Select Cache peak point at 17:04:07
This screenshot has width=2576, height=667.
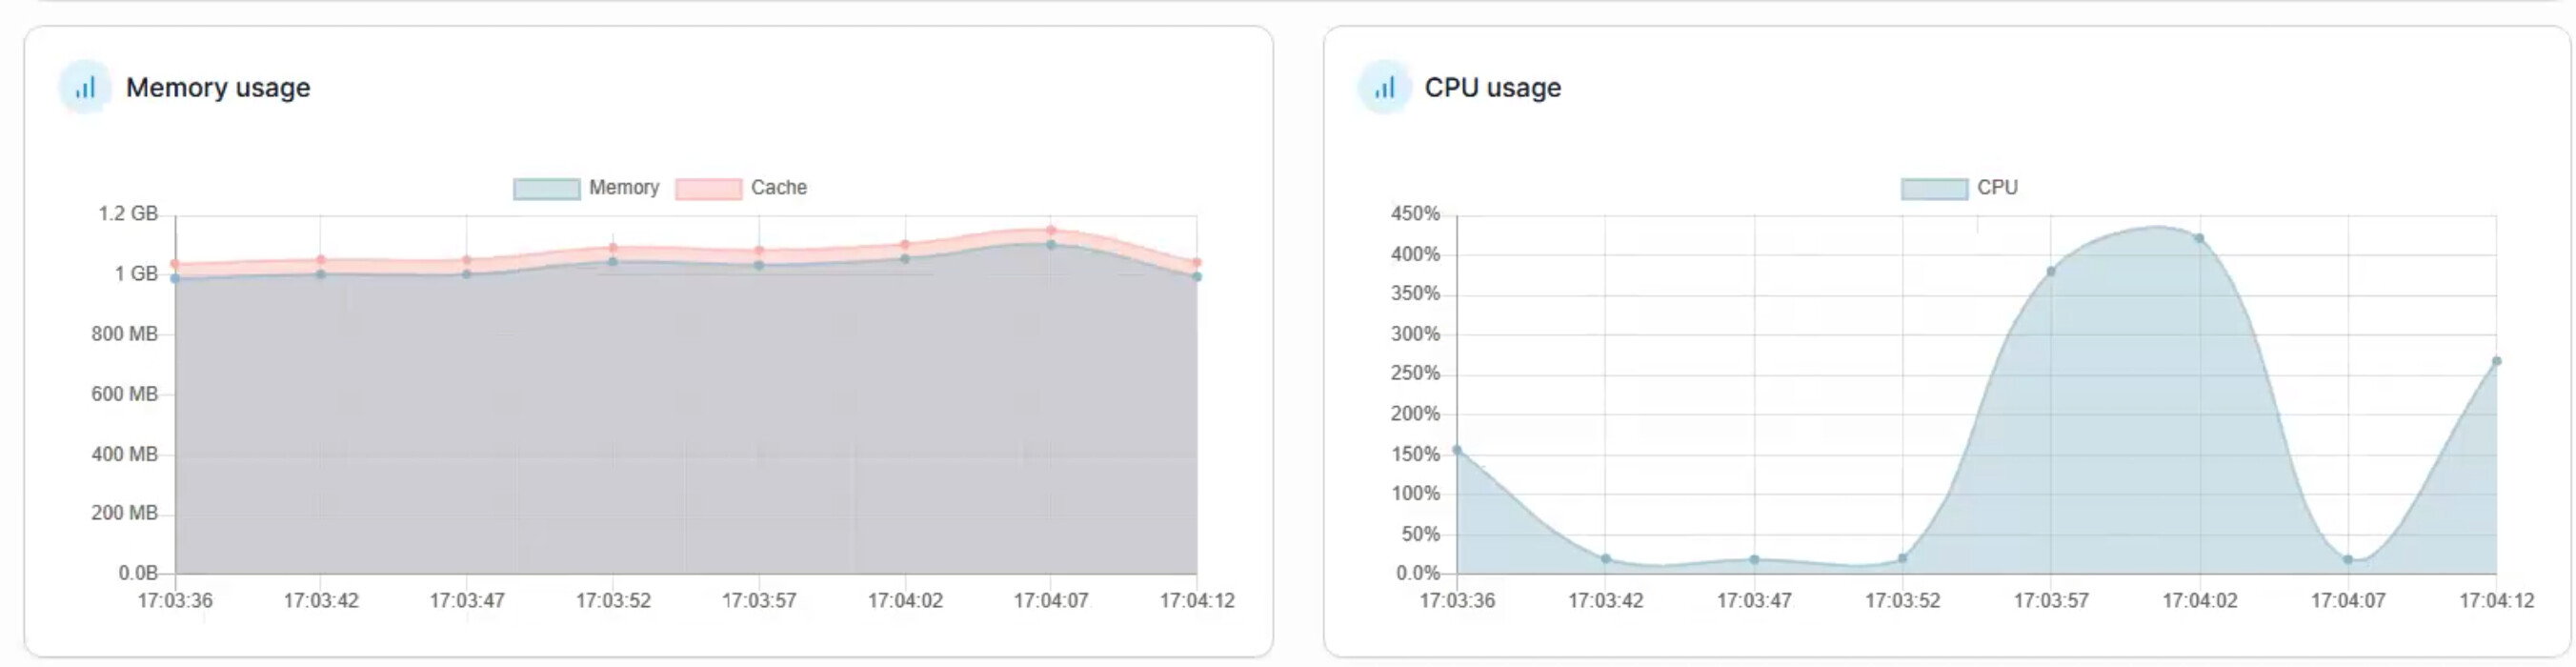click(x=1051, y=230)
